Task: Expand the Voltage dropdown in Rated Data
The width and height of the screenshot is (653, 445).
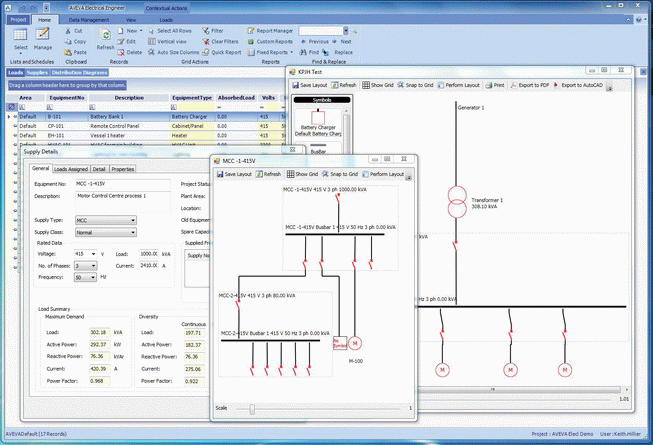Action: pyautogui.click(x=93, y=254)
